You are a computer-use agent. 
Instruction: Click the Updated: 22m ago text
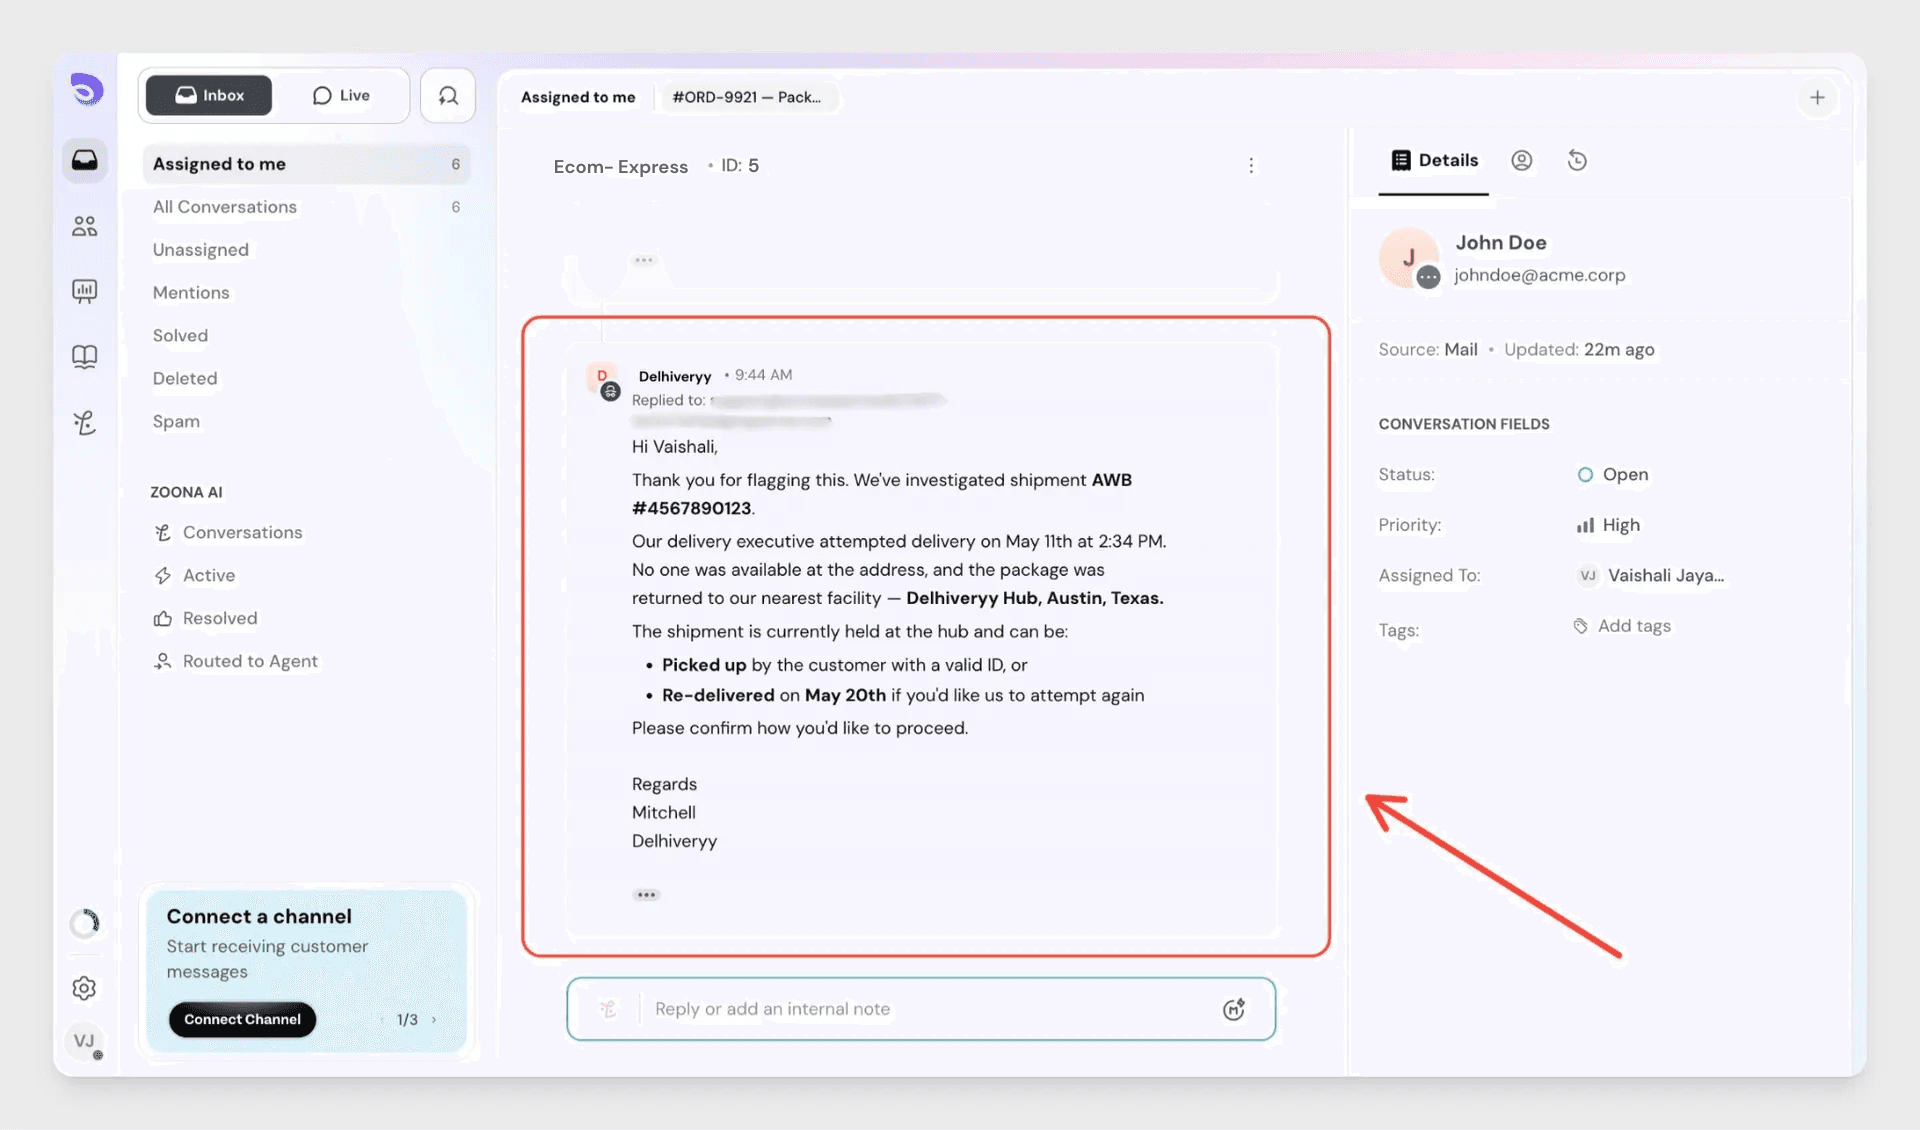click(1579, 350)
